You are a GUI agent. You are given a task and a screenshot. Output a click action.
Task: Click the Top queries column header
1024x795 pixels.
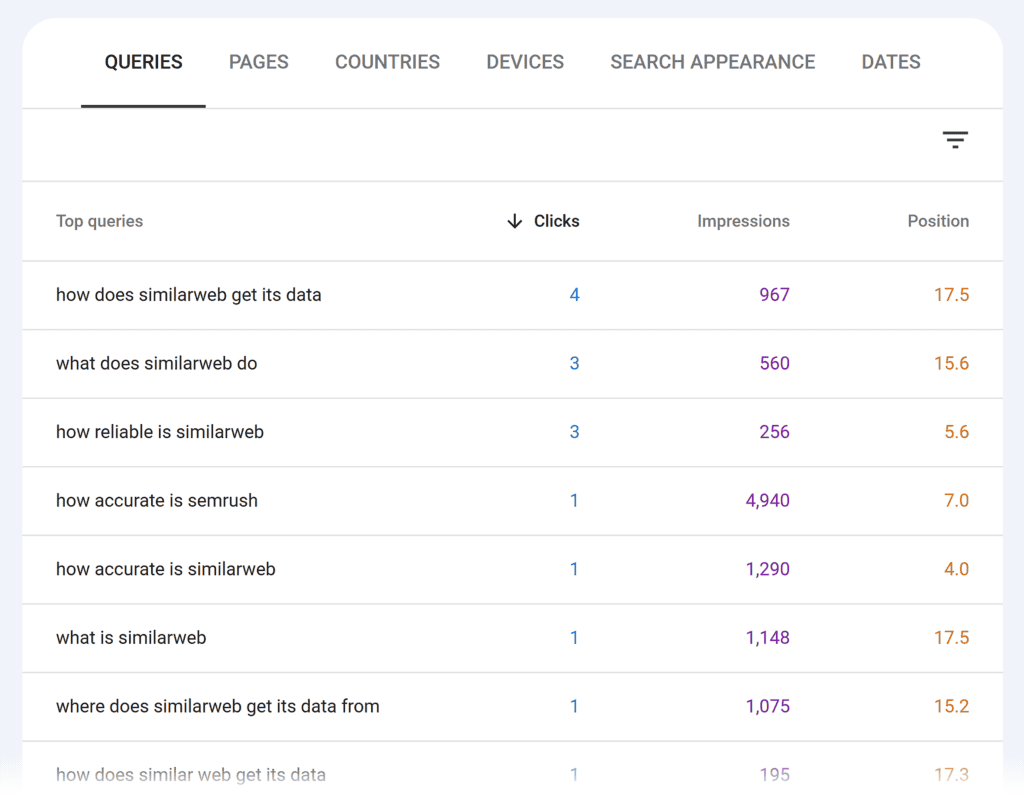(99, 221)
